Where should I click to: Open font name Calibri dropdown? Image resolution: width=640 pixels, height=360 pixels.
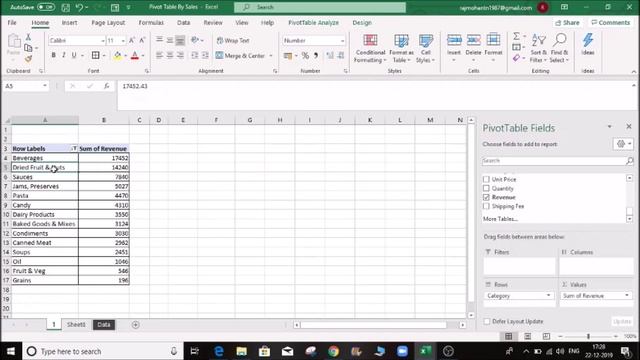pos(102,40)
